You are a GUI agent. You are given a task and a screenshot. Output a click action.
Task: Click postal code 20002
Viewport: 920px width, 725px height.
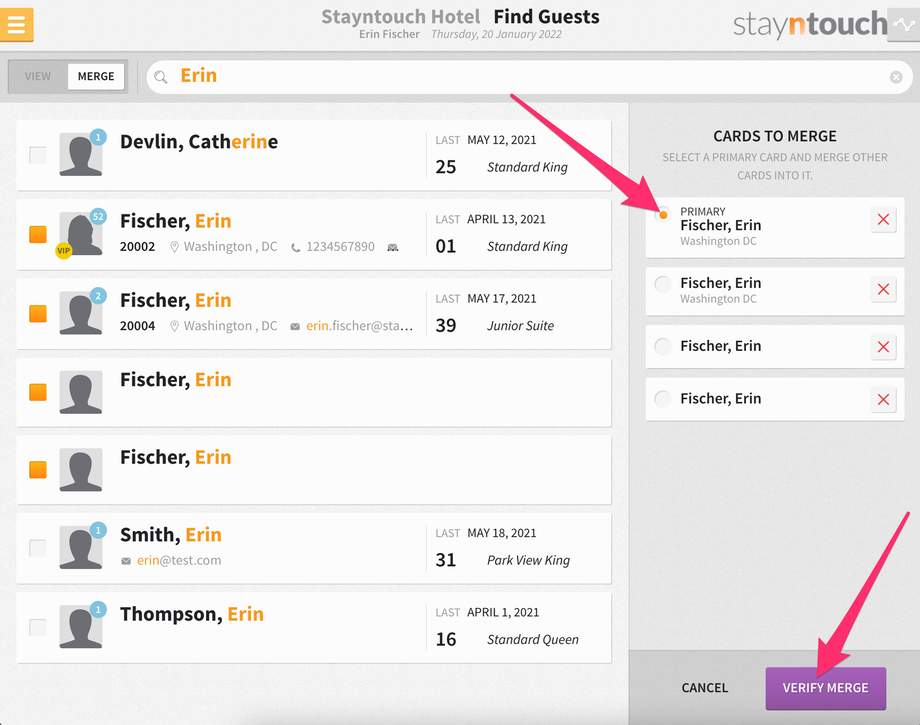tap(137, 247)
